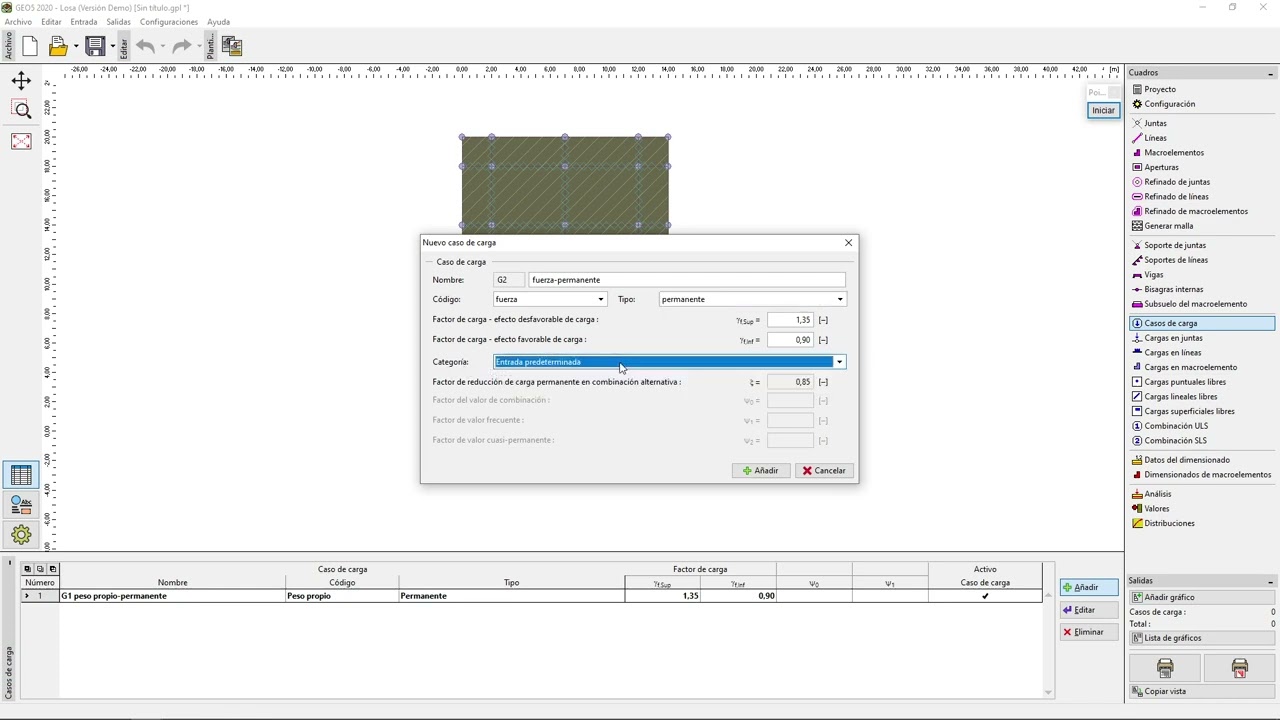Viewport: 1280px width, 720px height.
Task: Open the dropdown arrow beside the save icon
Action: [112, 46]
